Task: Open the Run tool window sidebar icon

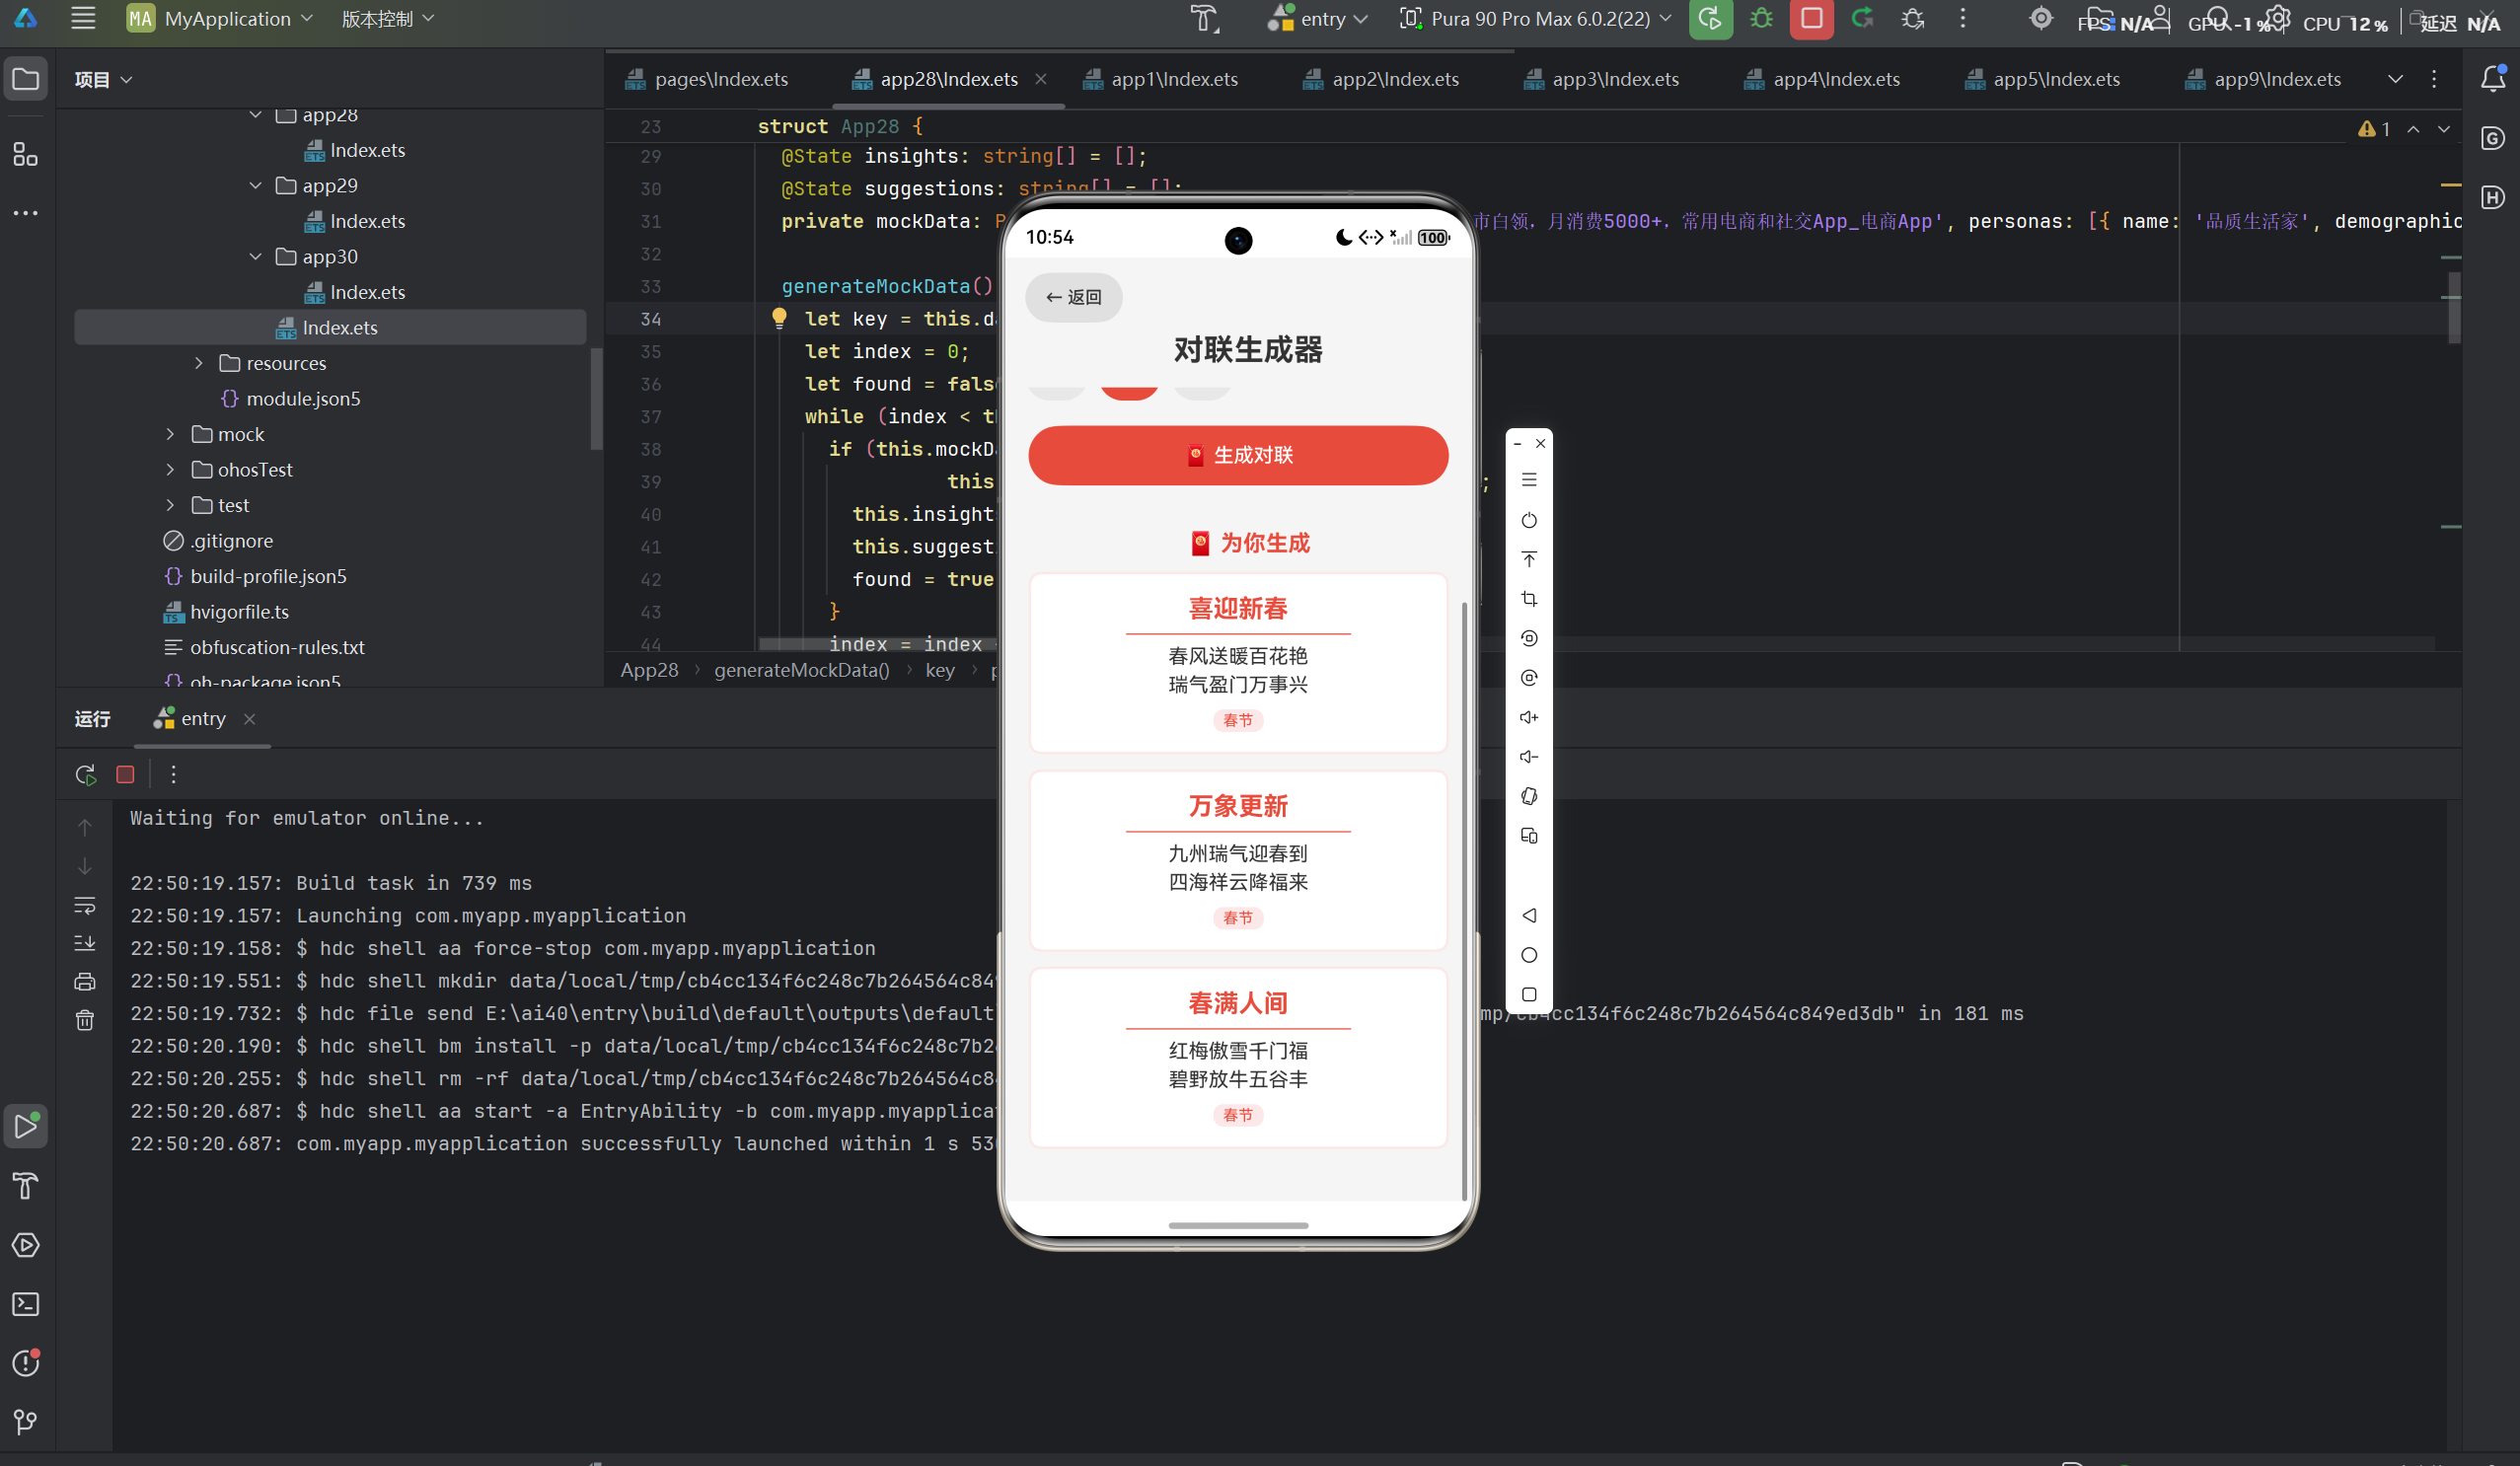Action: (x=26, y=1126)
